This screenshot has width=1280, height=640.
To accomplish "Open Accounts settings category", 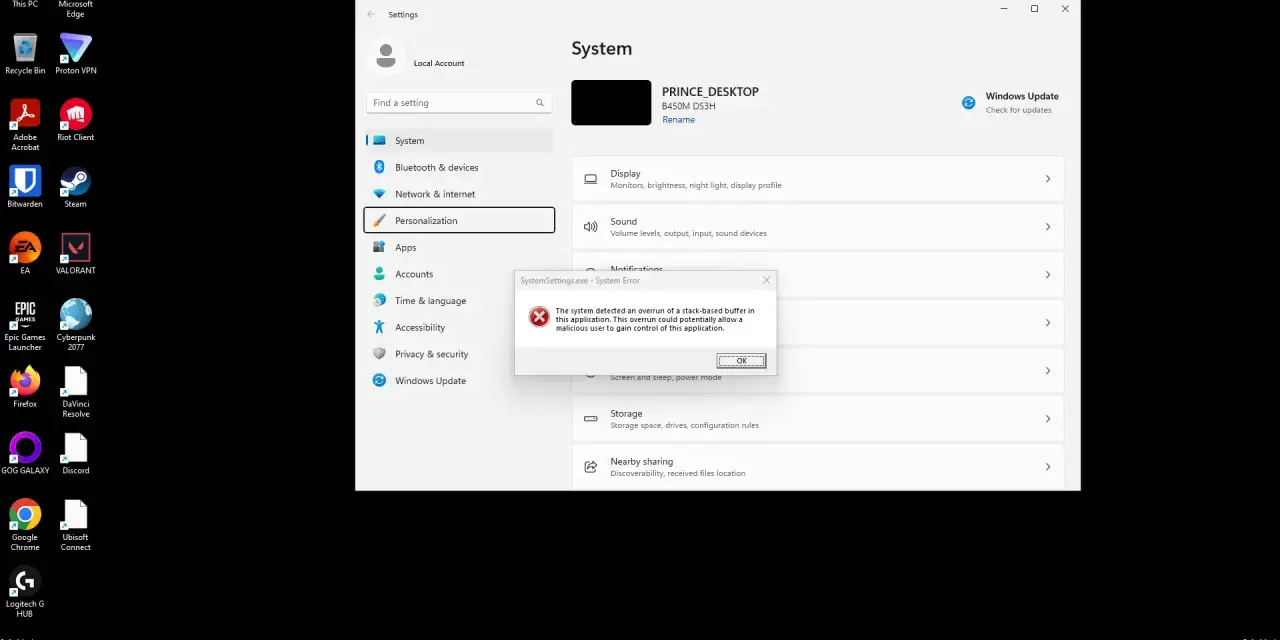I will point(459,274).
